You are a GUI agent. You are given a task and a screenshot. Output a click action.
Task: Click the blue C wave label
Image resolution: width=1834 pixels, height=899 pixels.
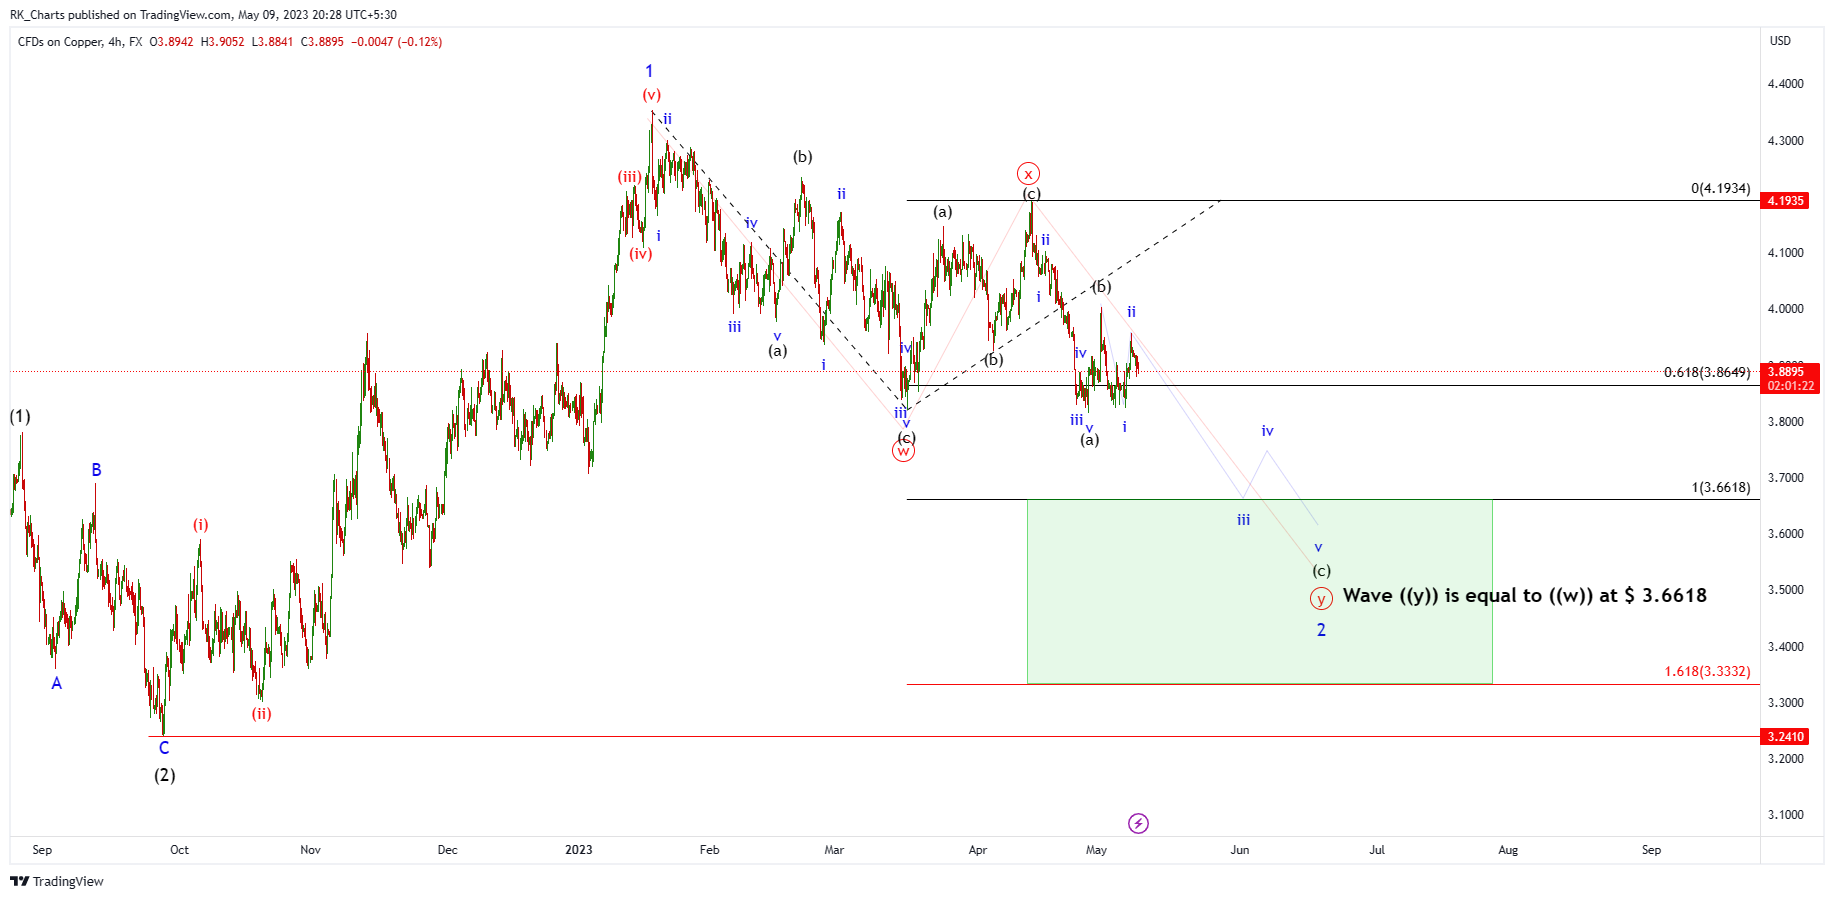click(x=164, y=748)
